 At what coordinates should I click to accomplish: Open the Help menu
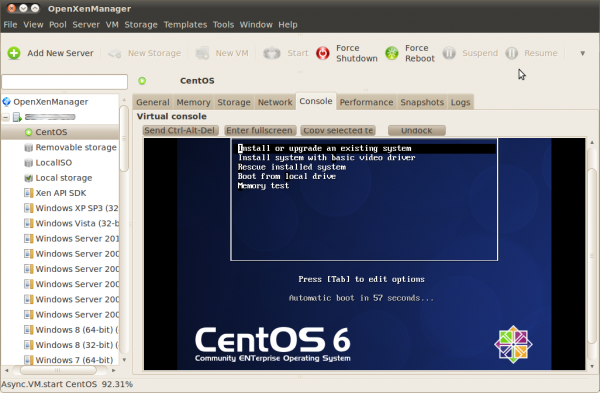(x=288, y=25)
